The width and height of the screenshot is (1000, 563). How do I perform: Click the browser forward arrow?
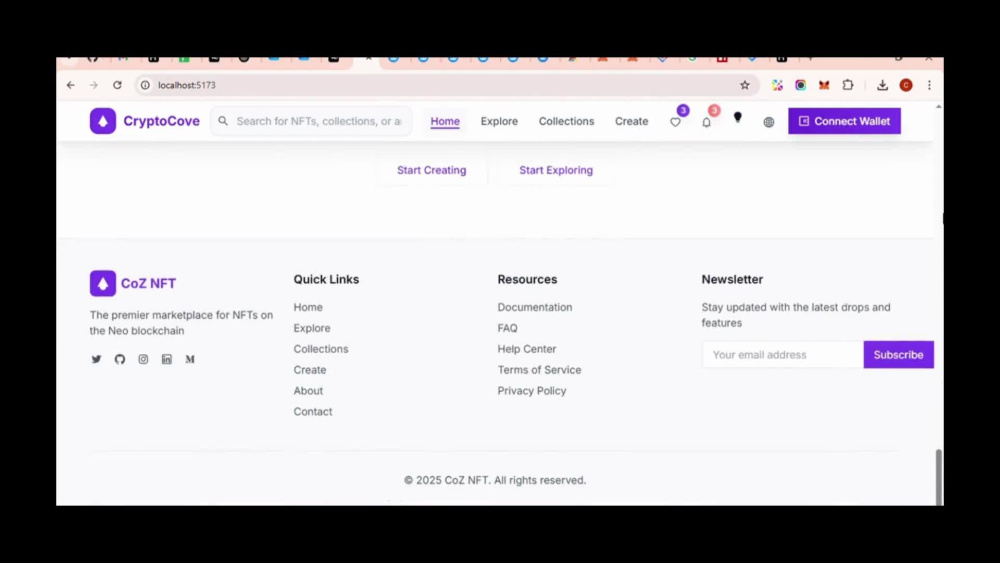click(94, 85)
